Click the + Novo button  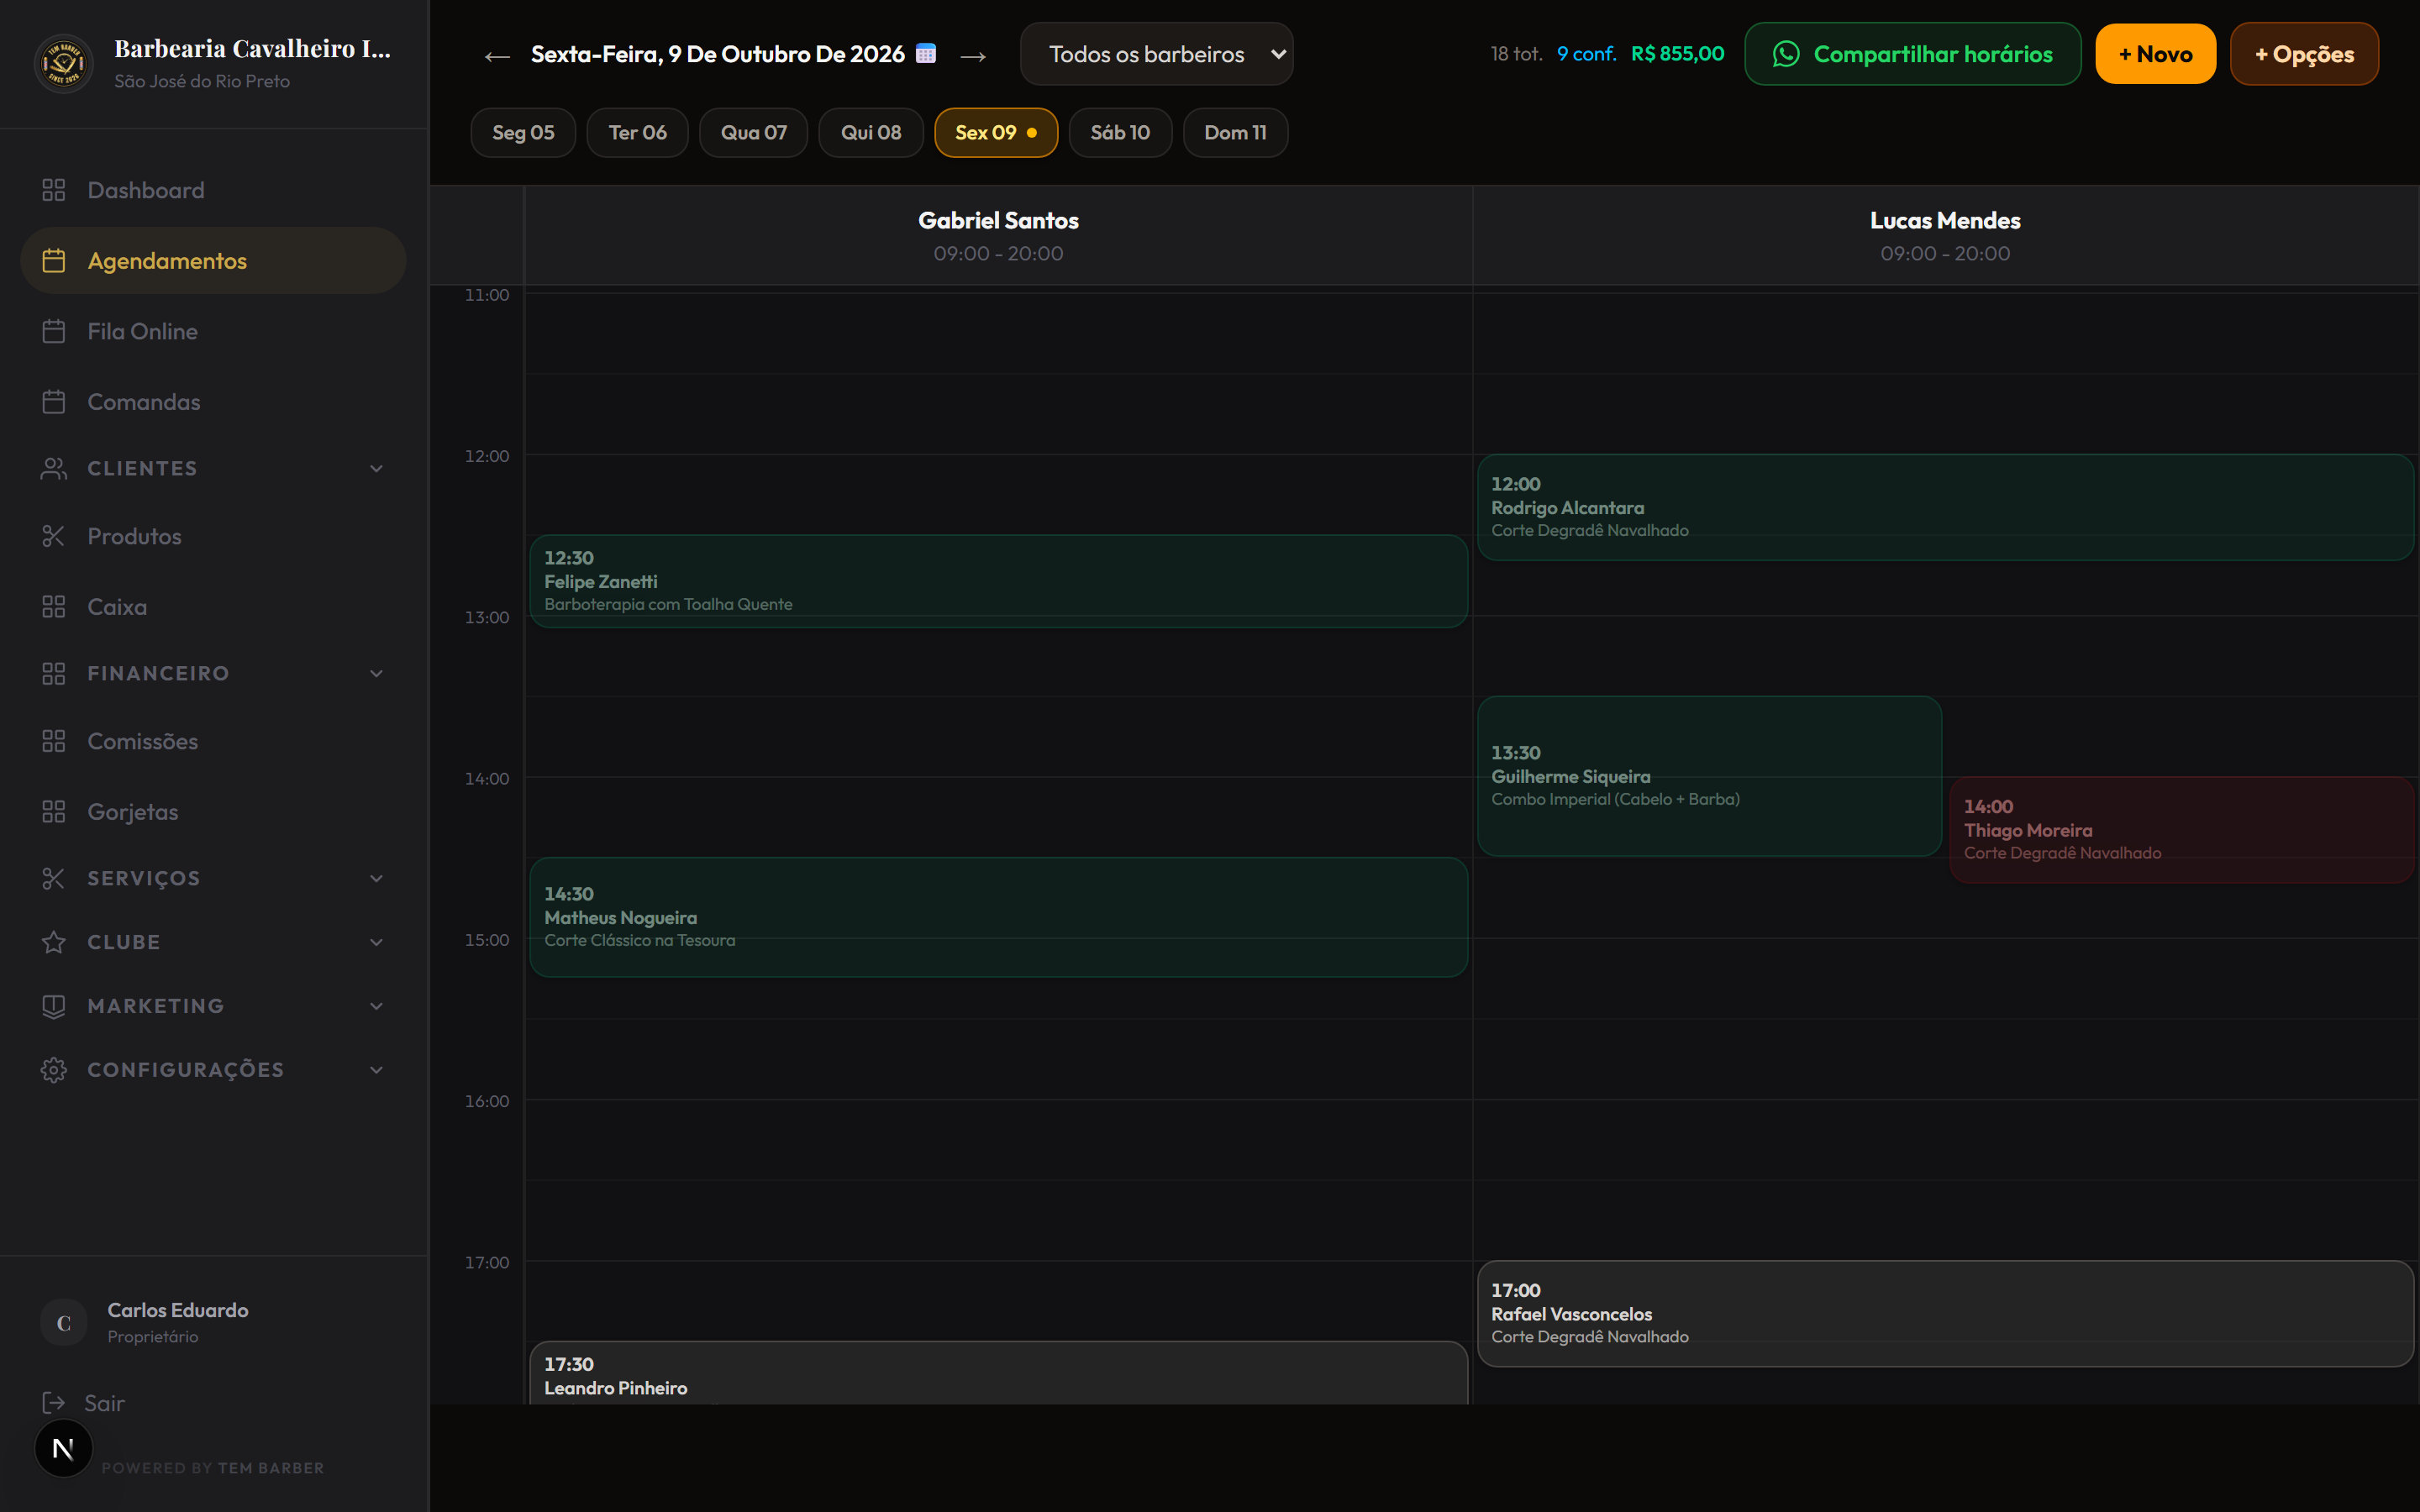point(2155,54)
